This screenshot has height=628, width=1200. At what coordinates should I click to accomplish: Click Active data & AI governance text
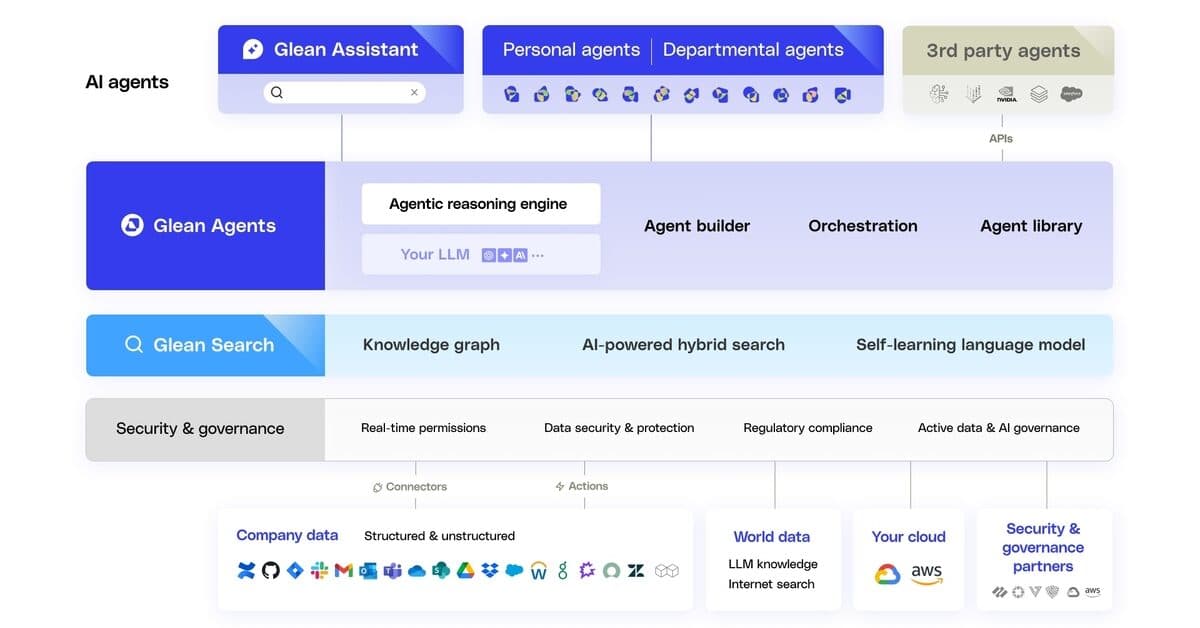999,428
